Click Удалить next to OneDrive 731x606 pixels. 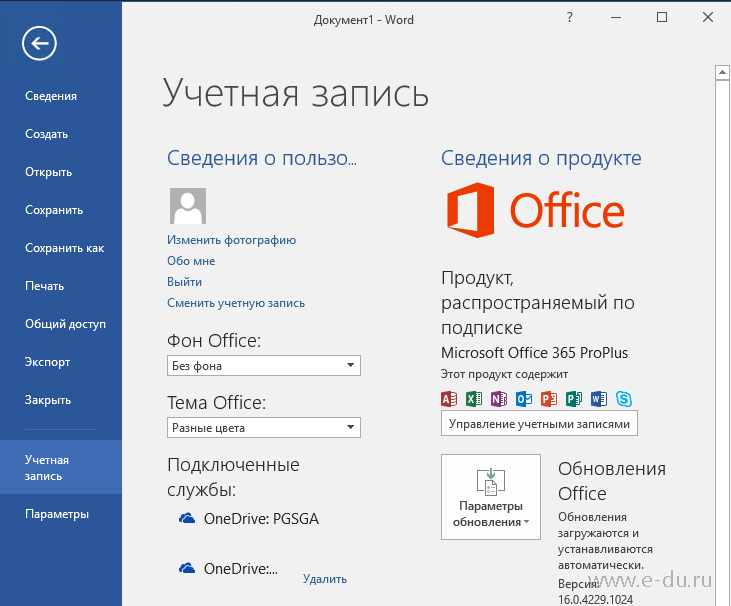click(x=324, y=579)
